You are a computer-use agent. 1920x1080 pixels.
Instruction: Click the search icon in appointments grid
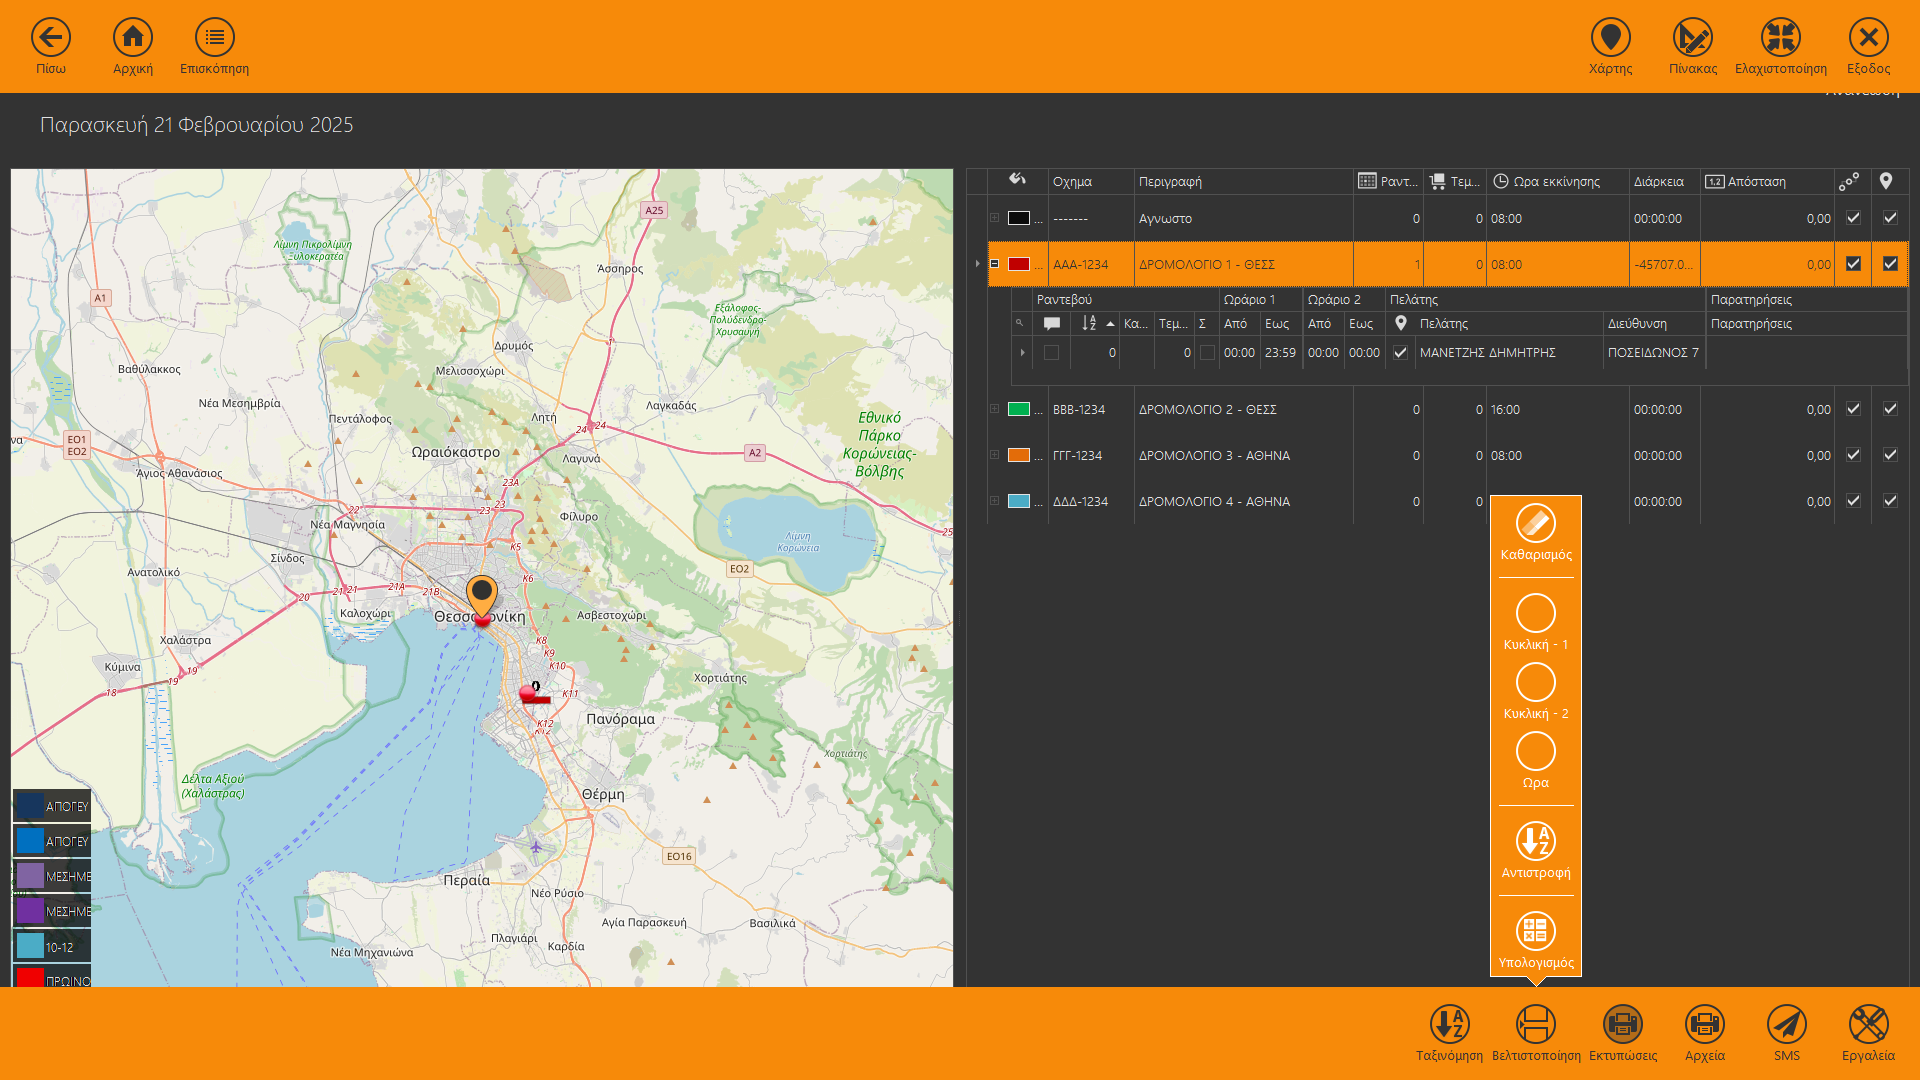click(1020, 323)
